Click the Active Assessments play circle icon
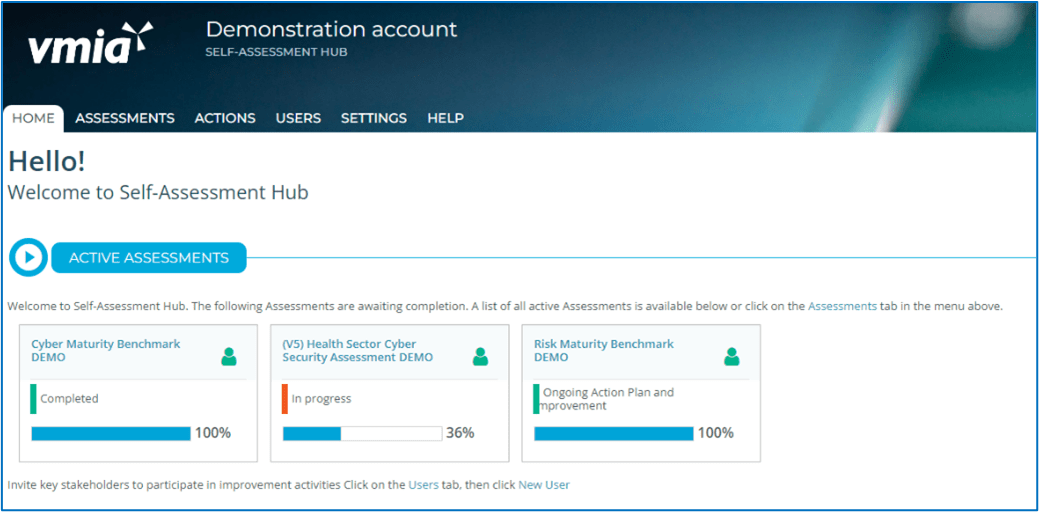The height and width of the screenshot is (512, 1039). click(28, 257)
